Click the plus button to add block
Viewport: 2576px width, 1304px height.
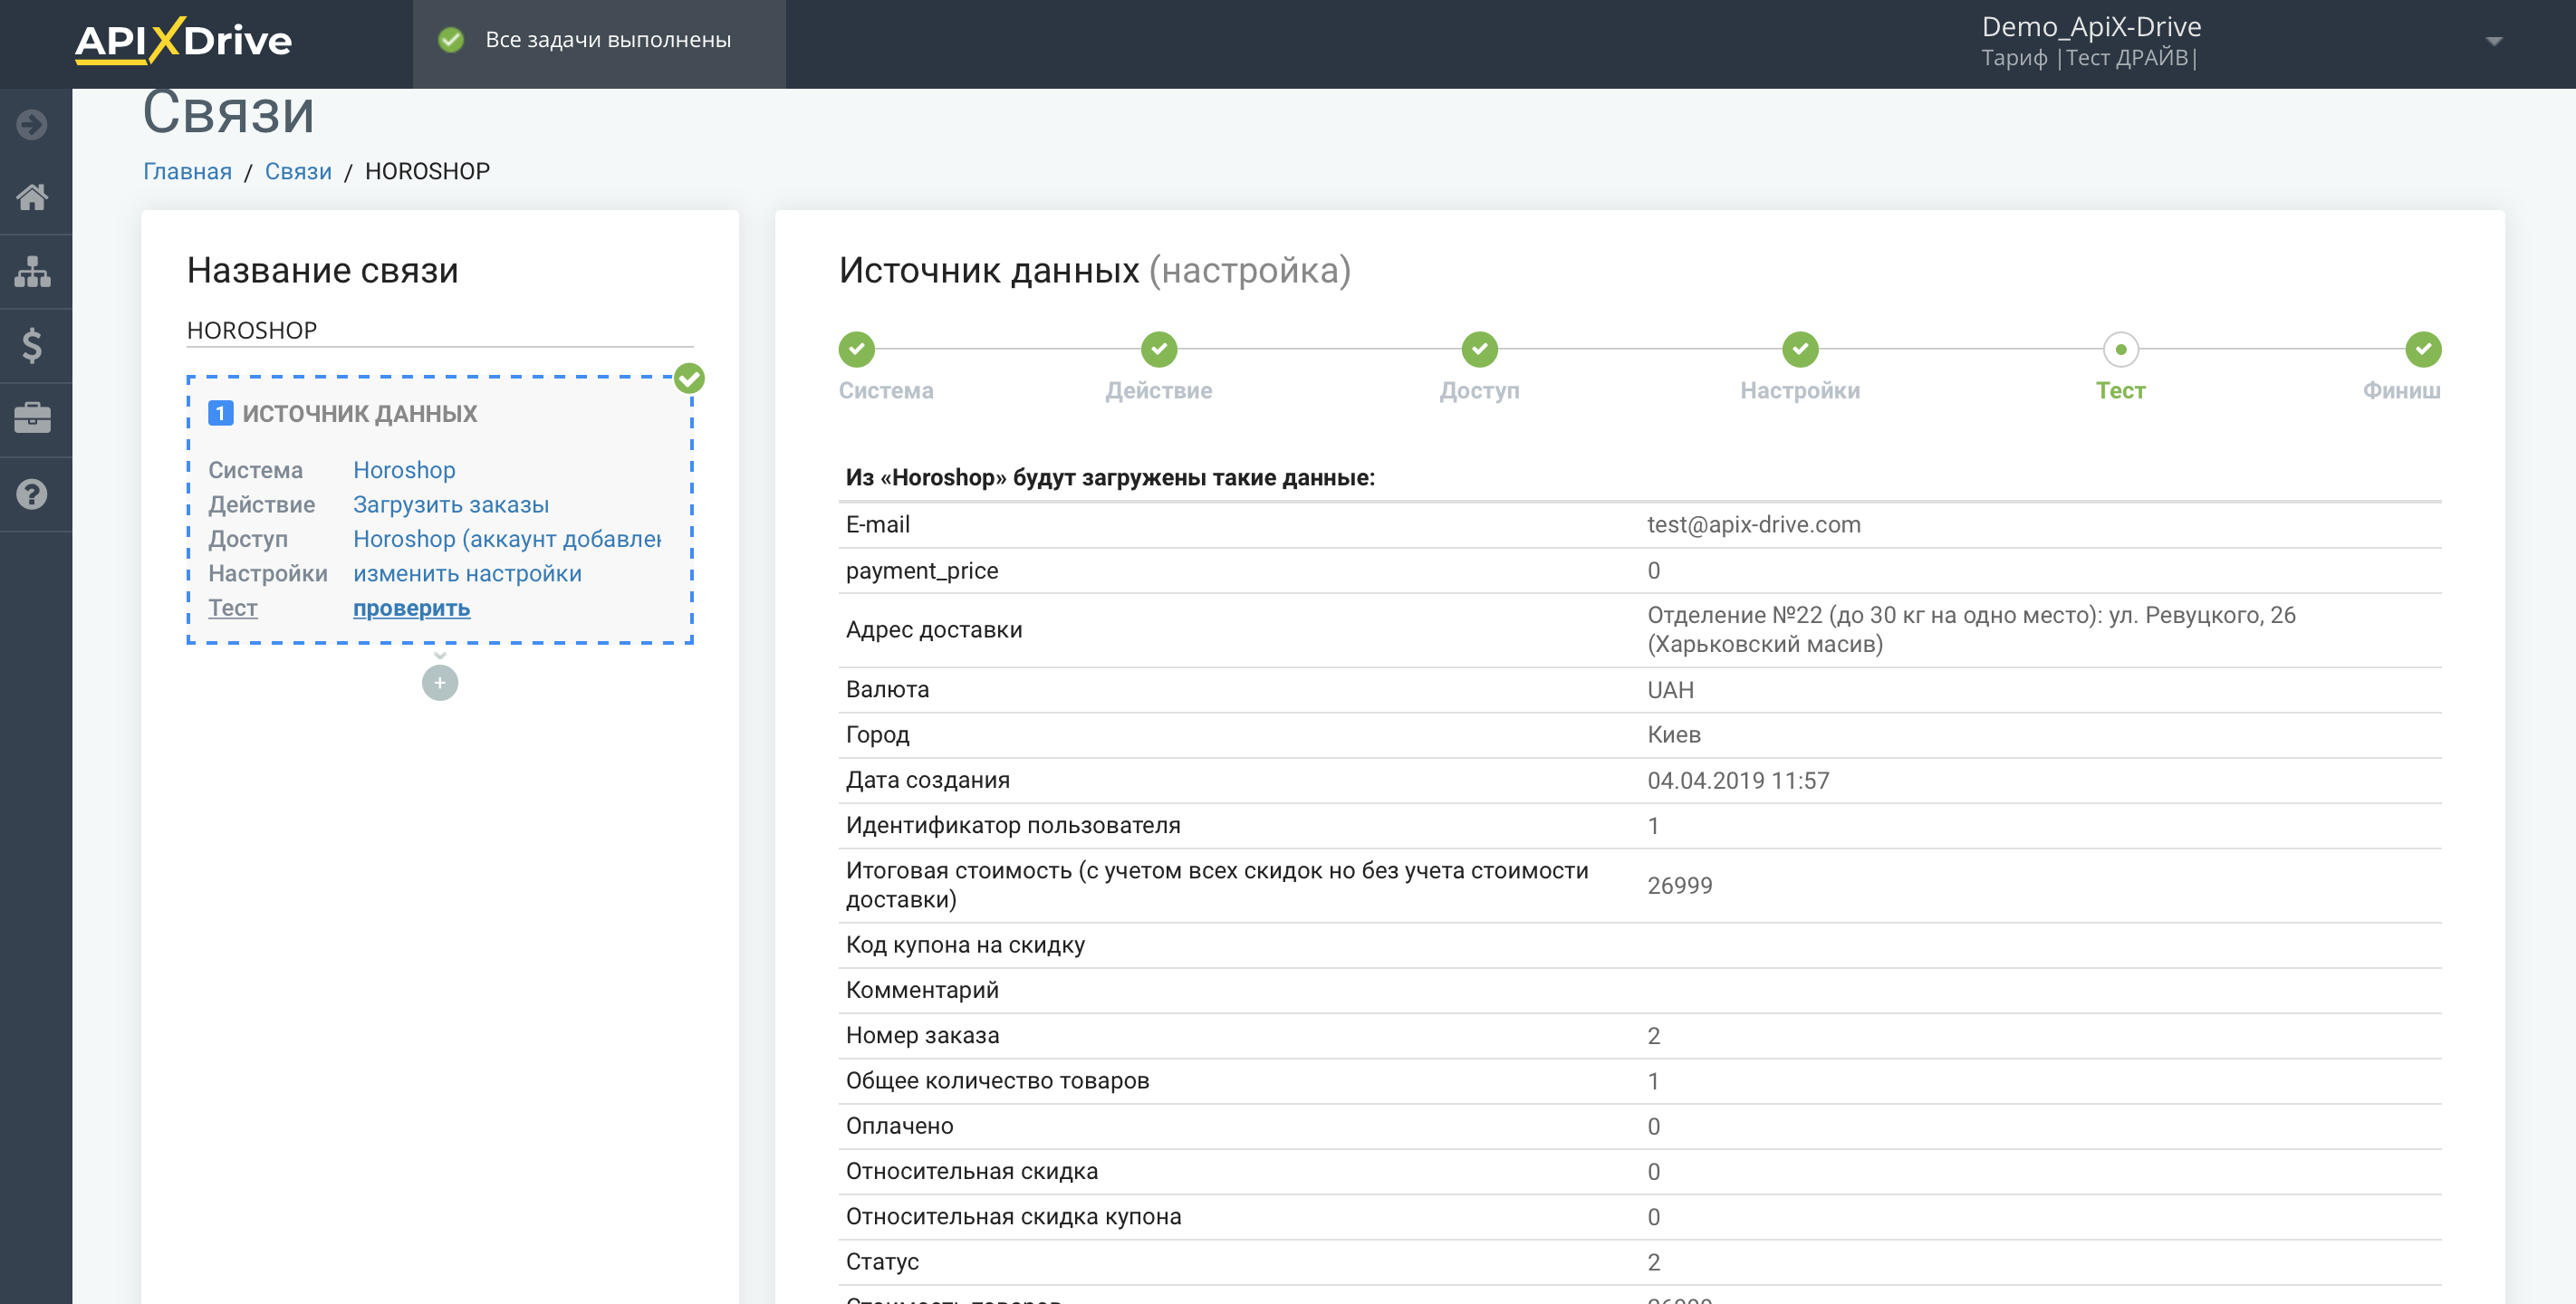tap(440, 683)
